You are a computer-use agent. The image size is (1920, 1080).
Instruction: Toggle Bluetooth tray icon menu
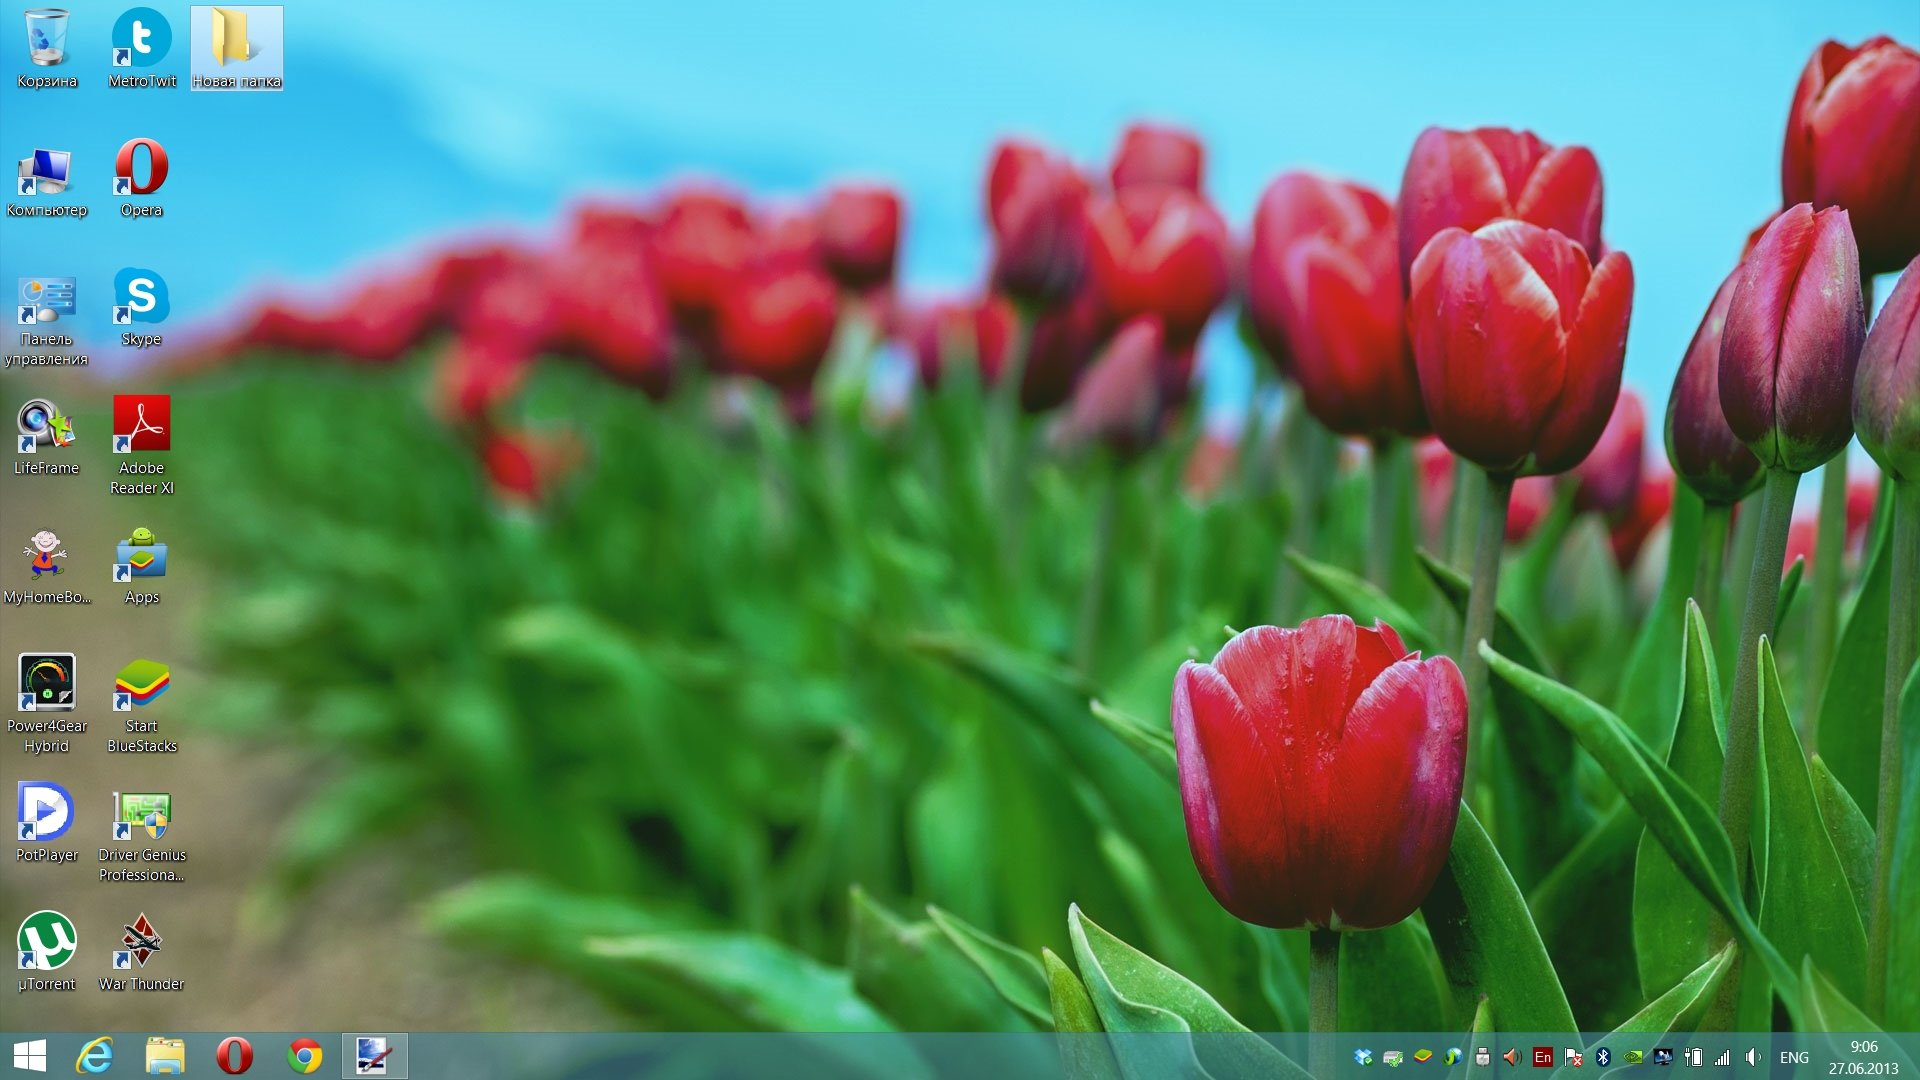[1603, 1057]
